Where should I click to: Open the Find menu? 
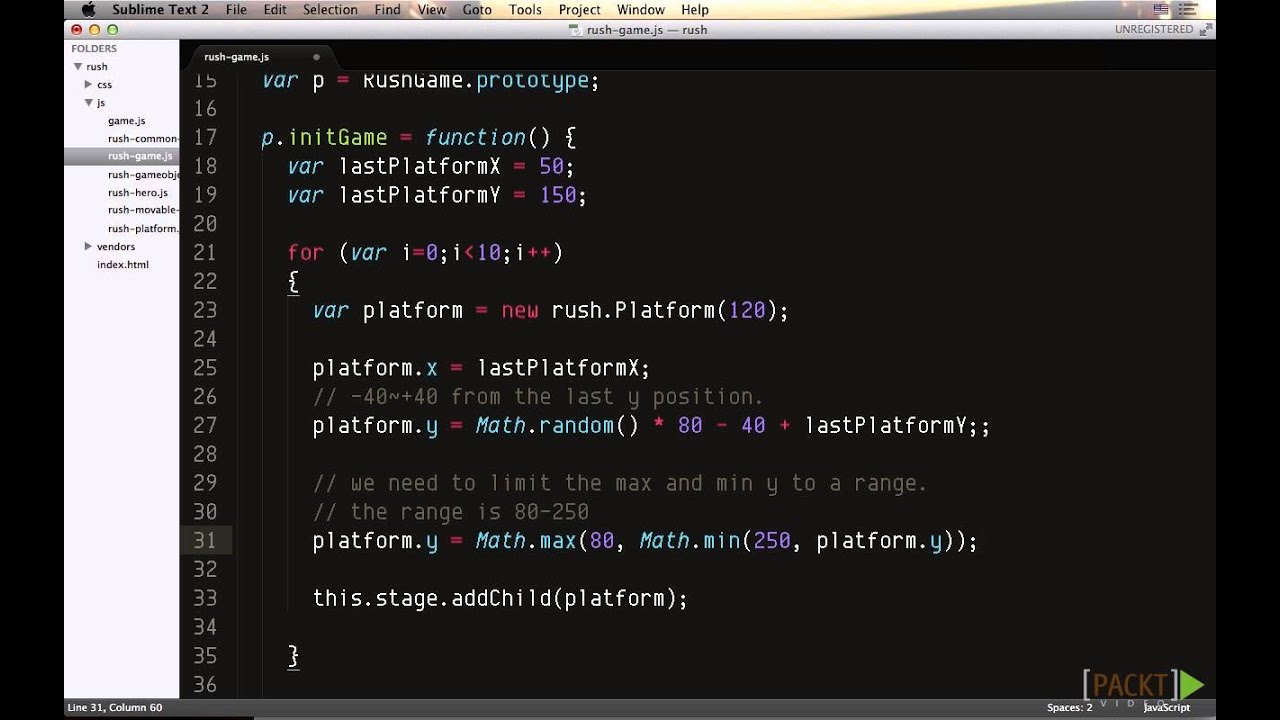pyautogui.click(x=387, y=10)
